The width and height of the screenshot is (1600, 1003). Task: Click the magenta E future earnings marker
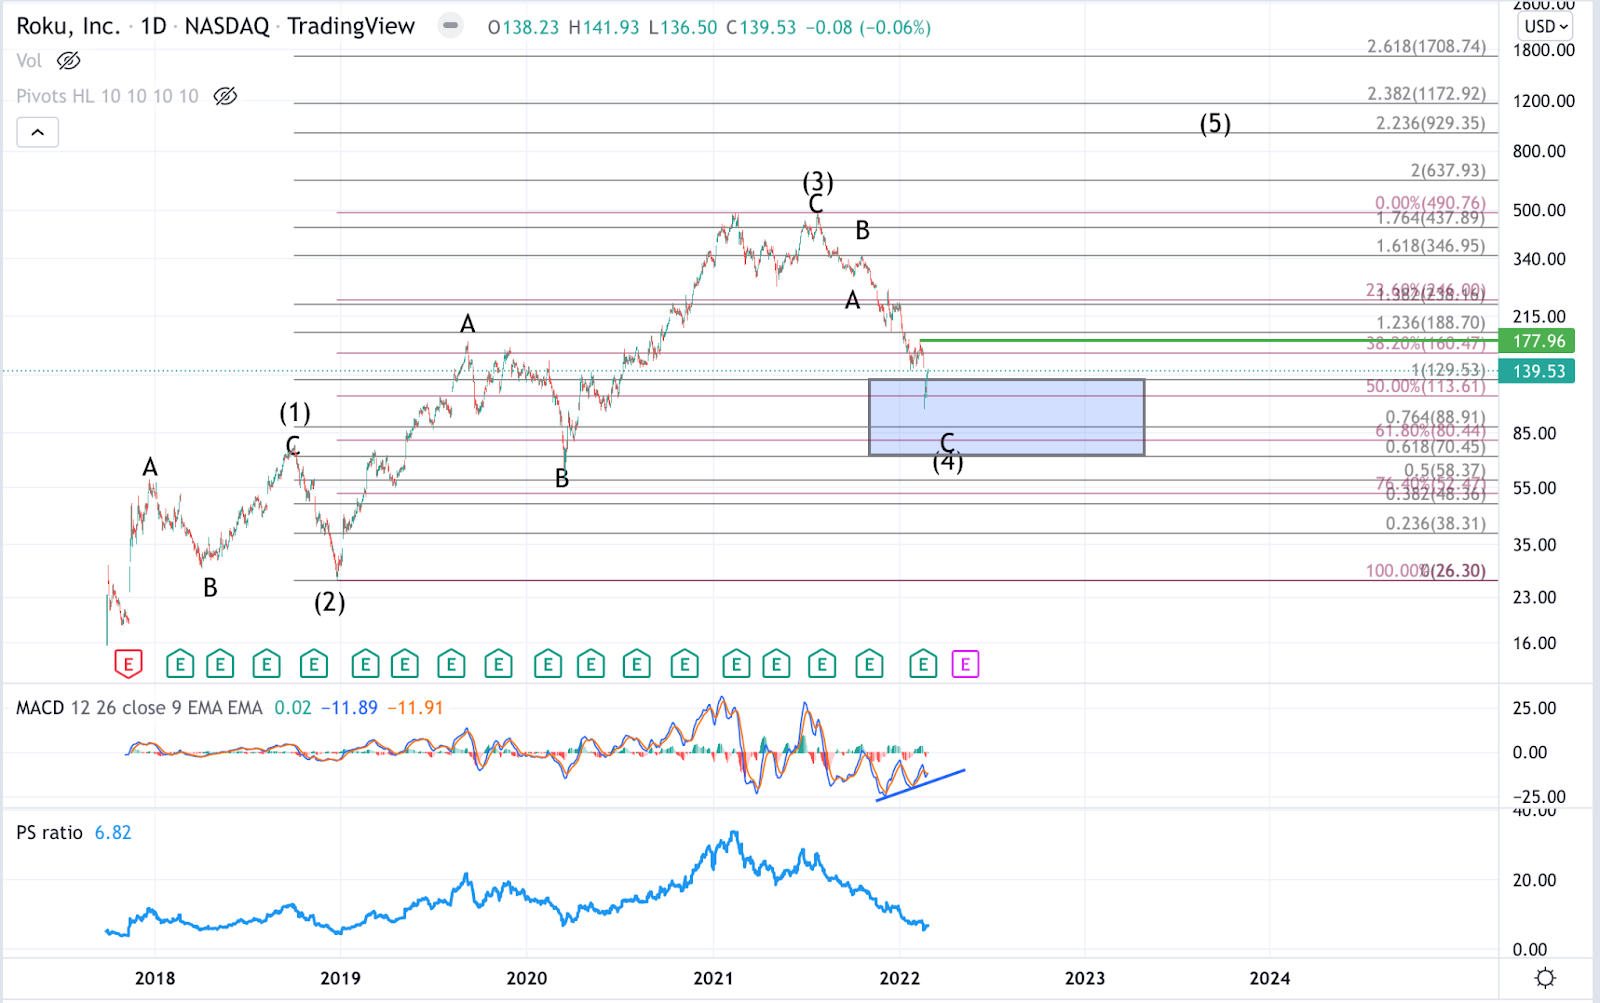(965, 664)
